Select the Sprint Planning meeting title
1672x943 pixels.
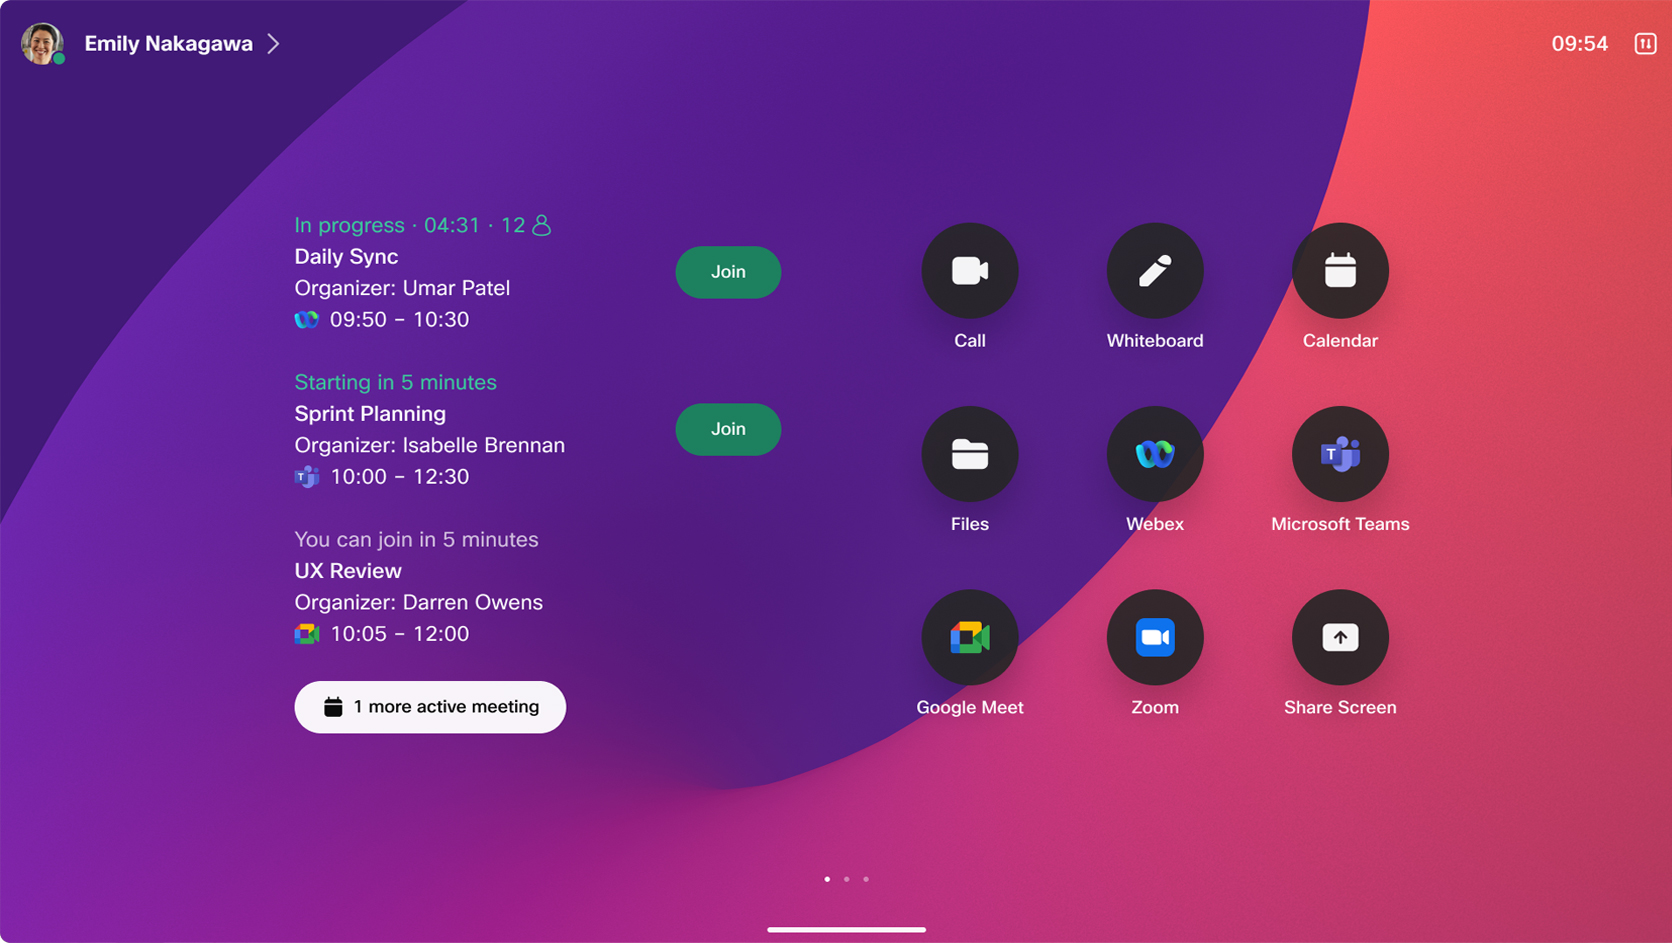370,414
